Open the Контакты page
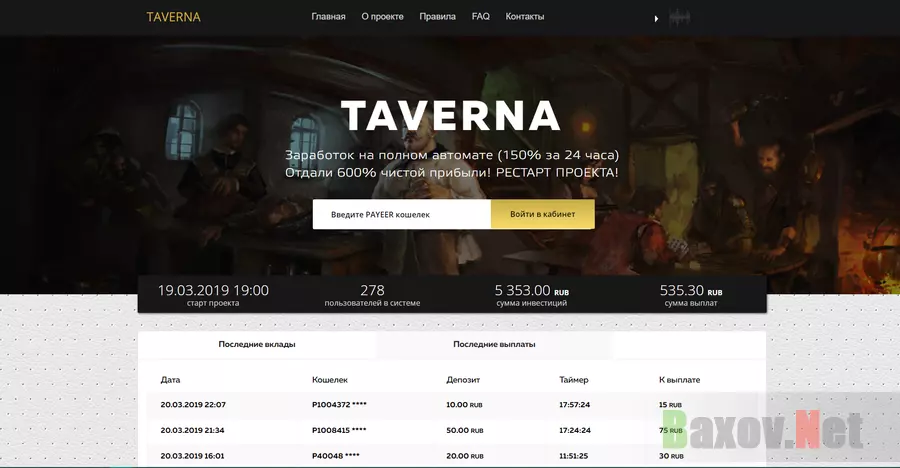Screen dimensions: 900x468 click(x=525, y=17)
